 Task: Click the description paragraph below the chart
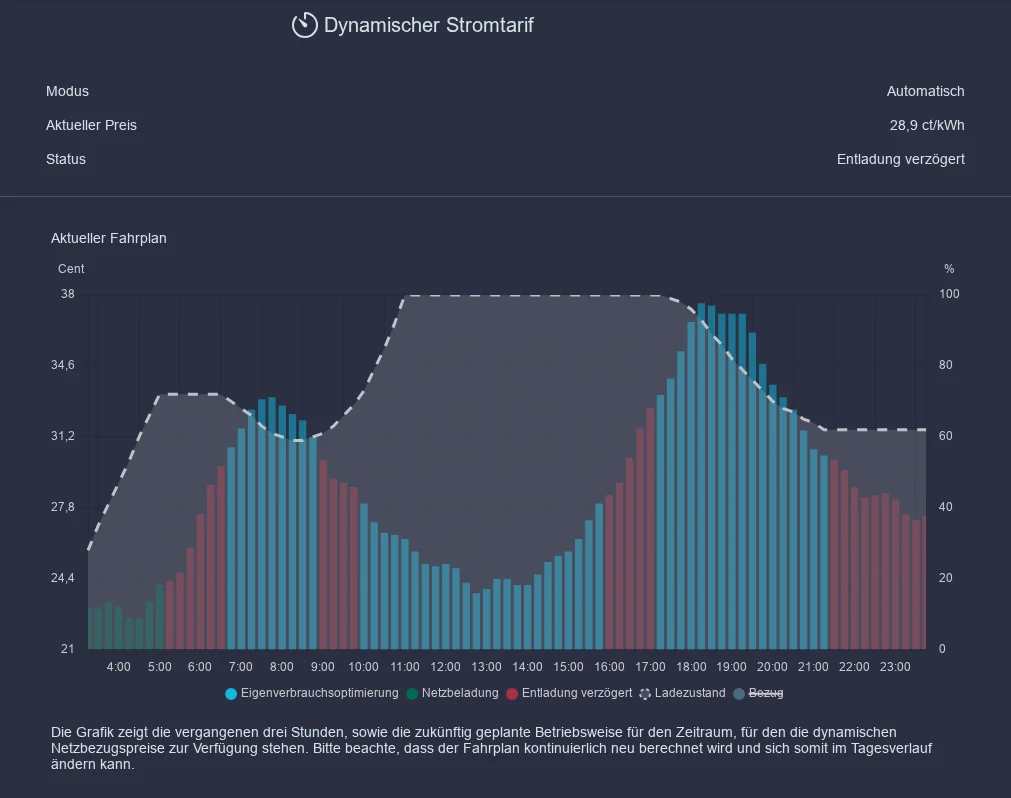[x=491, y=748]
